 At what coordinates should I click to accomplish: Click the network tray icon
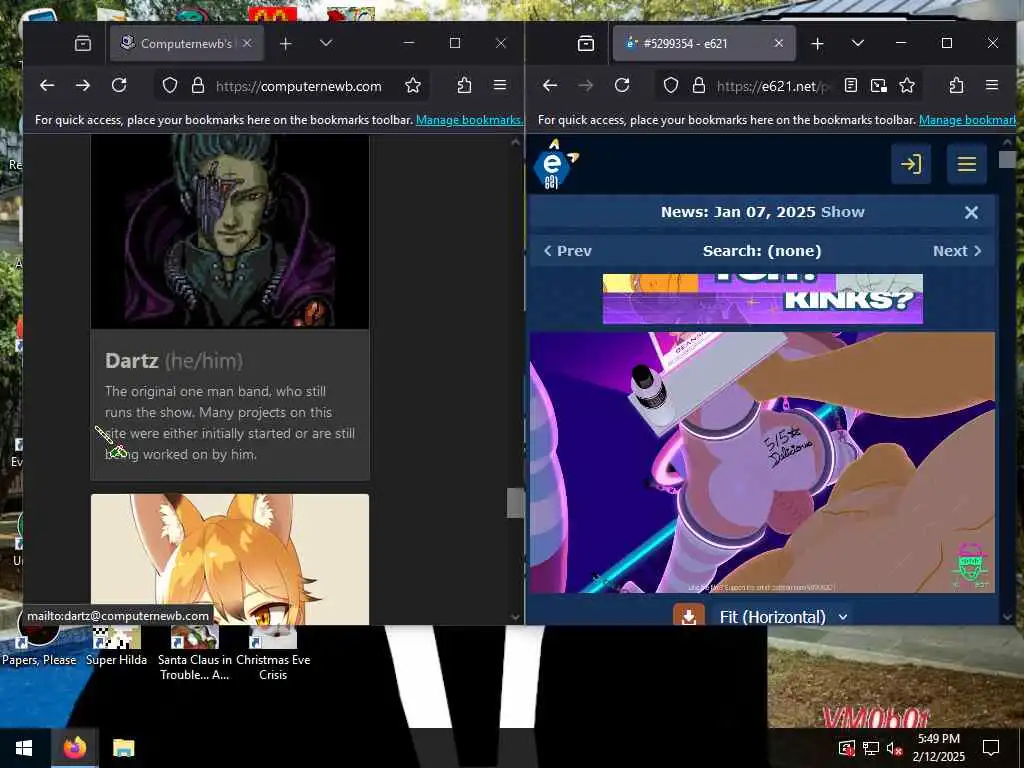click(x=871, y=748)
